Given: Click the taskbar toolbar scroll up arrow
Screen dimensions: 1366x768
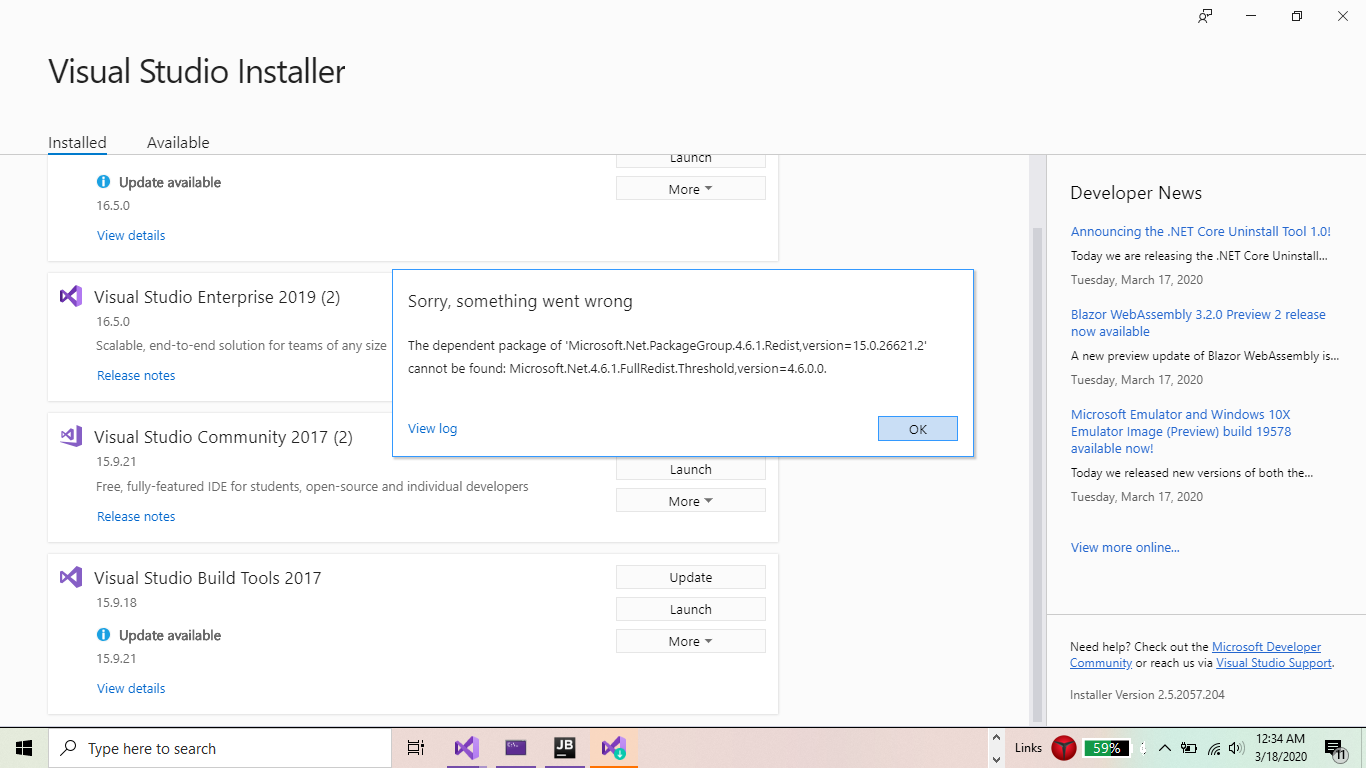Looking at the screenshot, I should 995,738.
